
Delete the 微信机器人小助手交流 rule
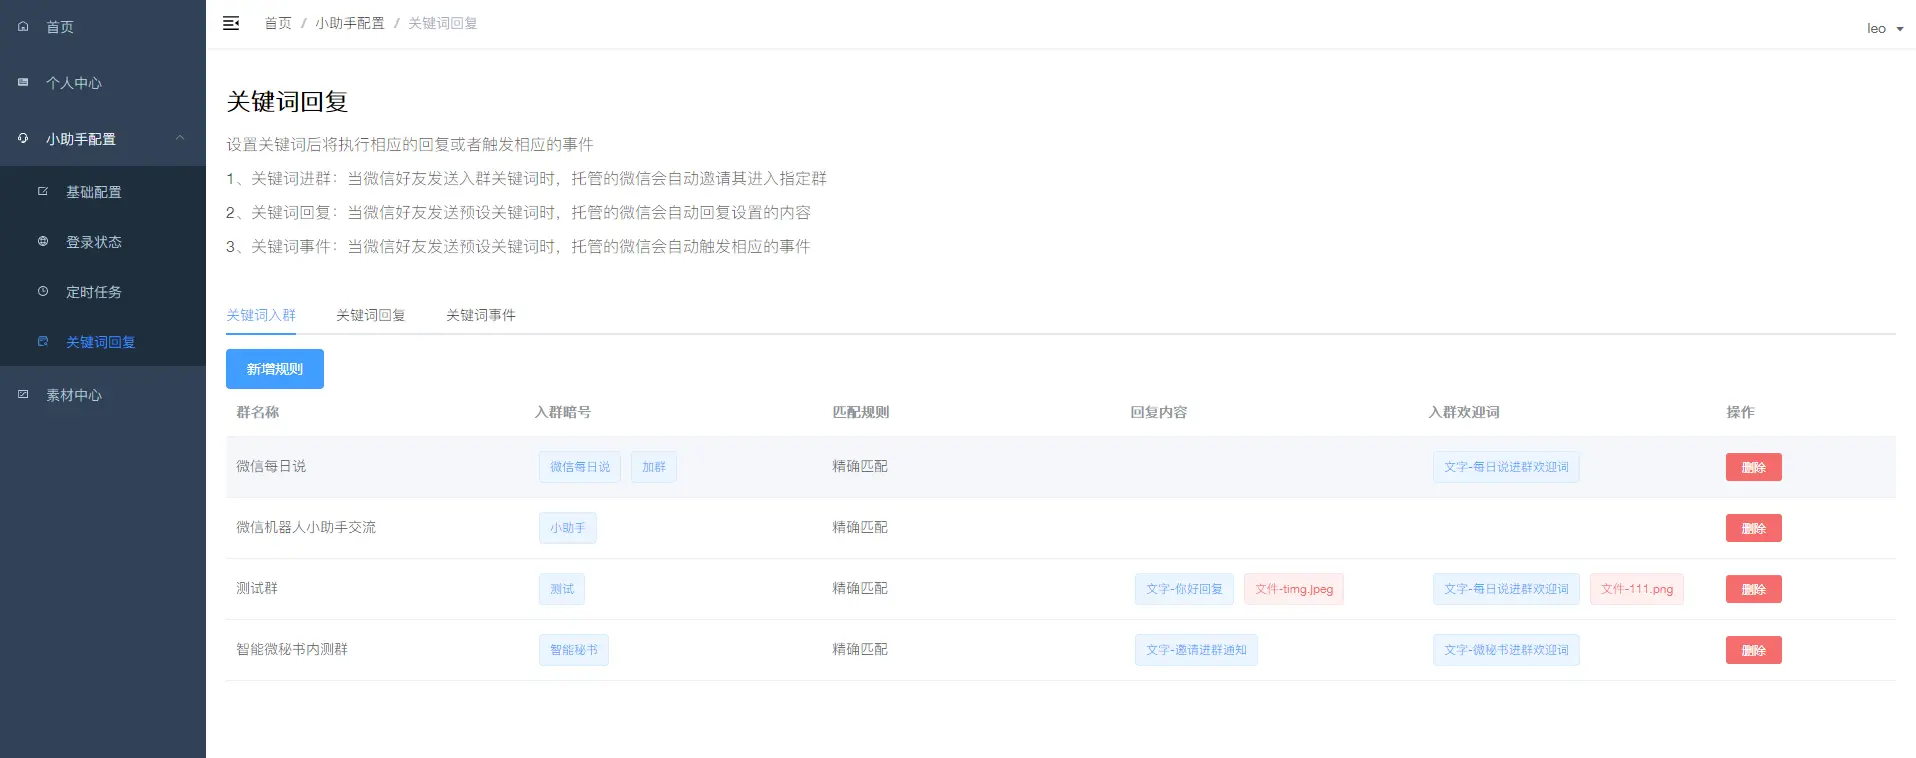(1753, 528)
